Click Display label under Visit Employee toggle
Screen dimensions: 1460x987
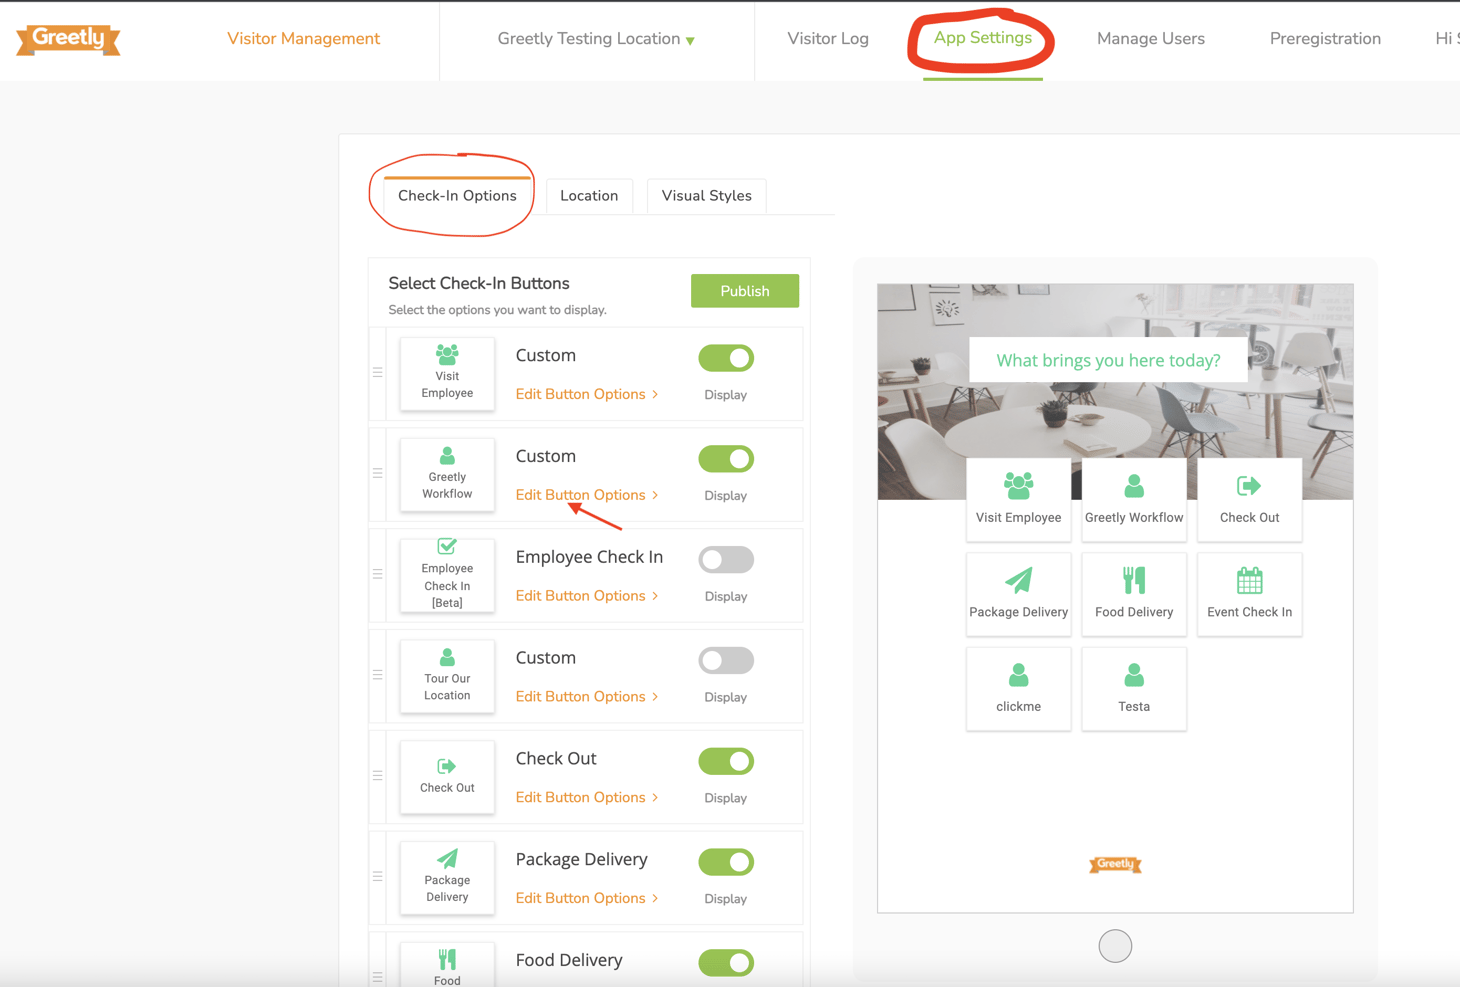[x=726, y=395]
